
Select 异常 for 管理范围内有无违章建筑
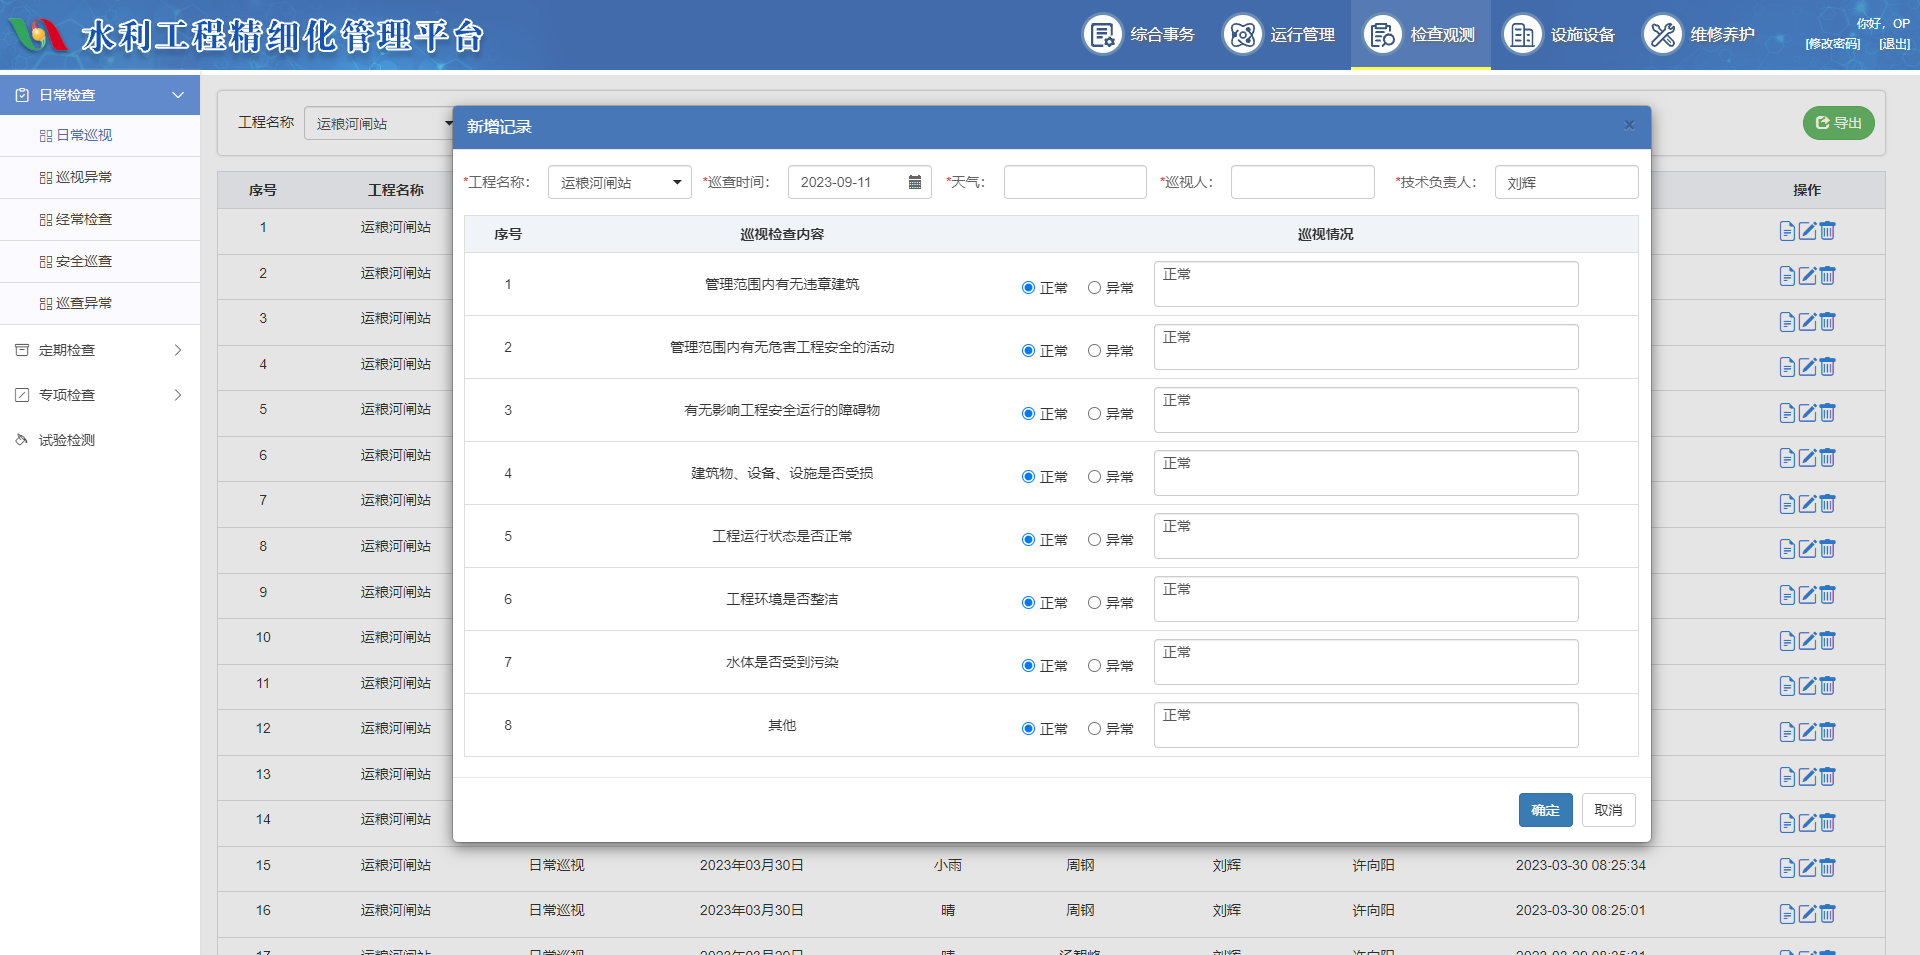pos(1094,288)
